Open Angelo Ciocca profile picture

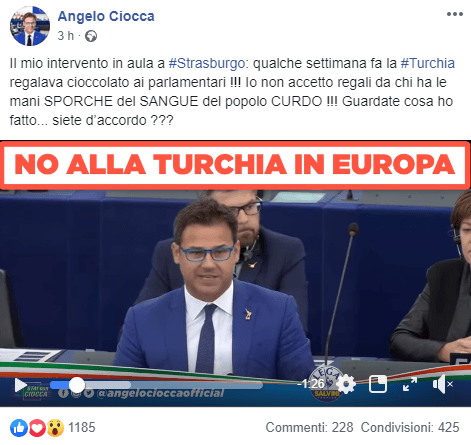click(x=30, y=26)
